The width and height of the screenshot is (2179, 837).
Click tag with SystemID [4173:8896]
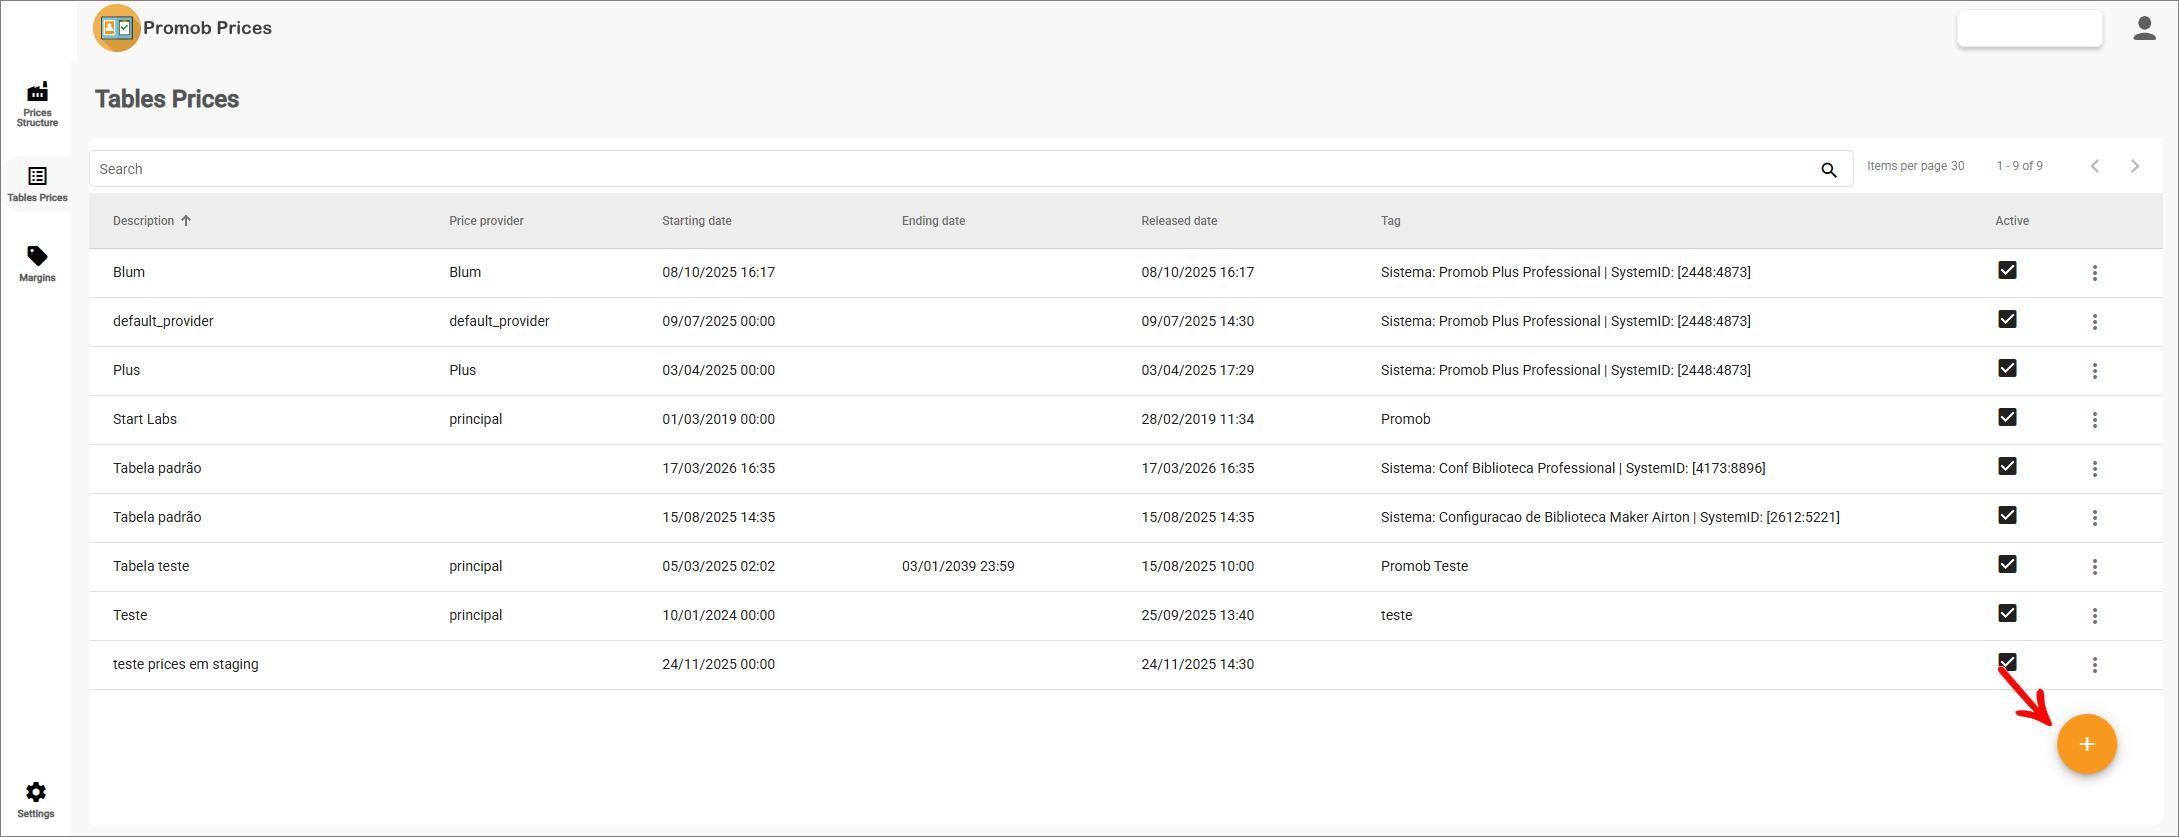click(1573, 468)
